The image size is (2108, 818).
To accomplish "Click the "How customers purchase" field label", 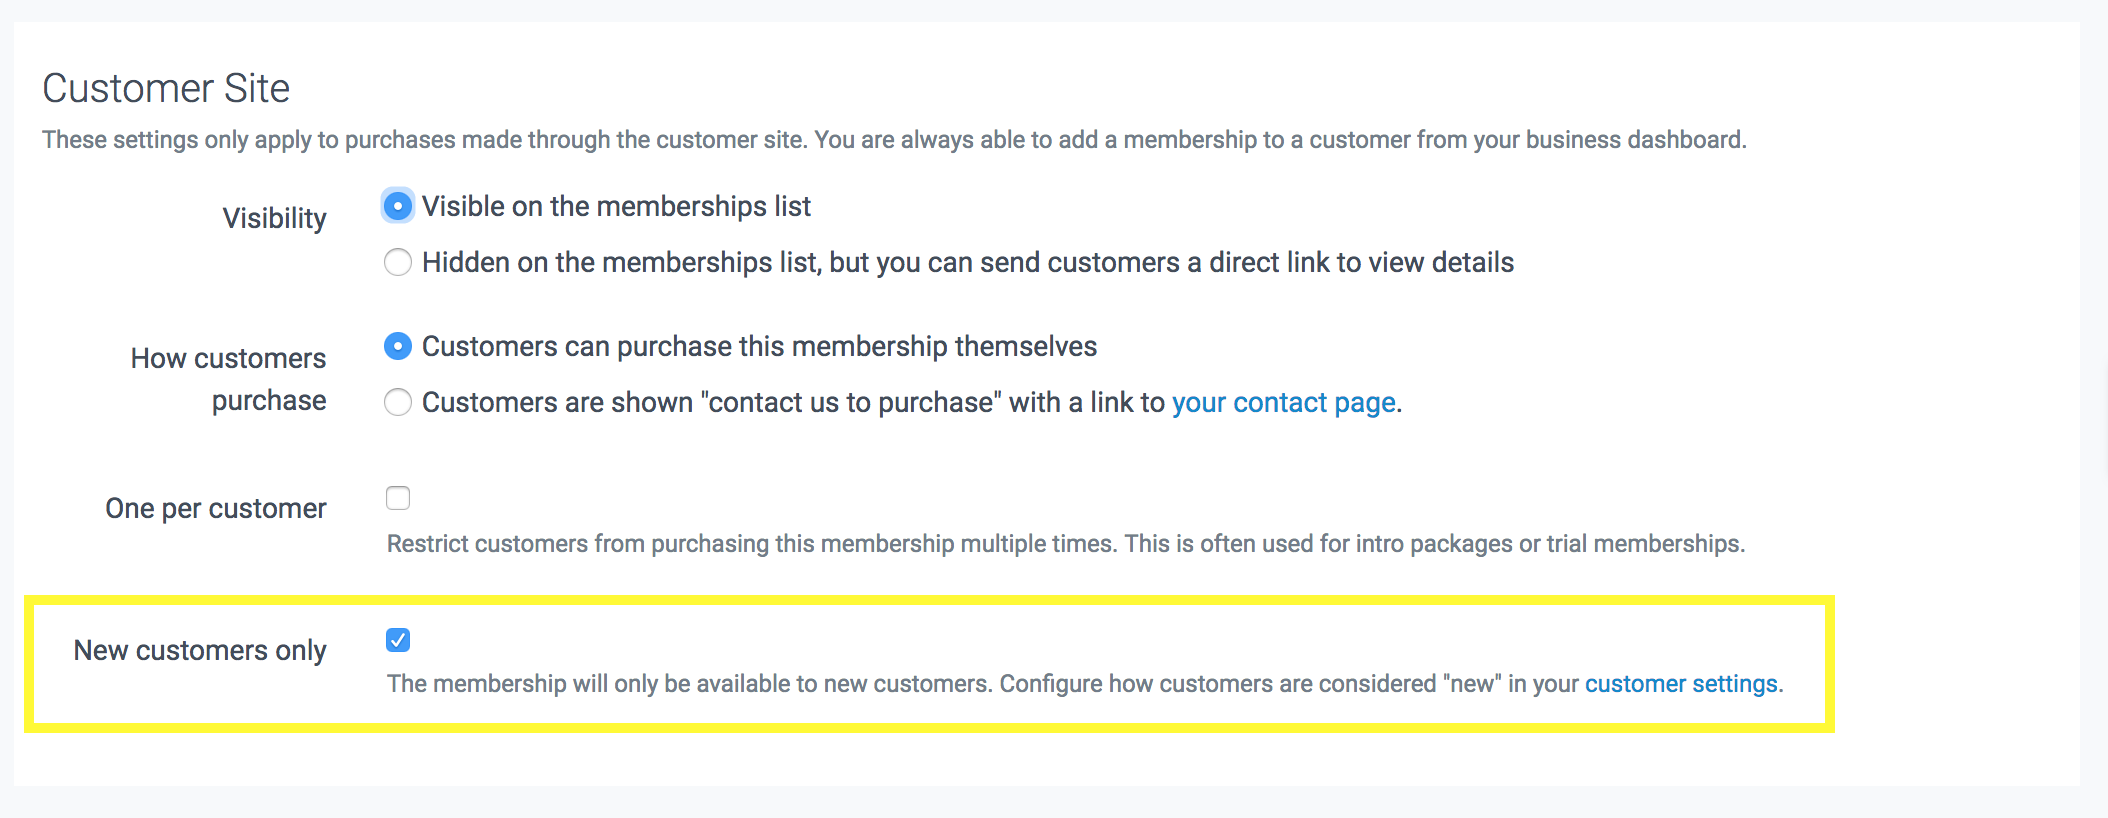I will tap(229, 379).
